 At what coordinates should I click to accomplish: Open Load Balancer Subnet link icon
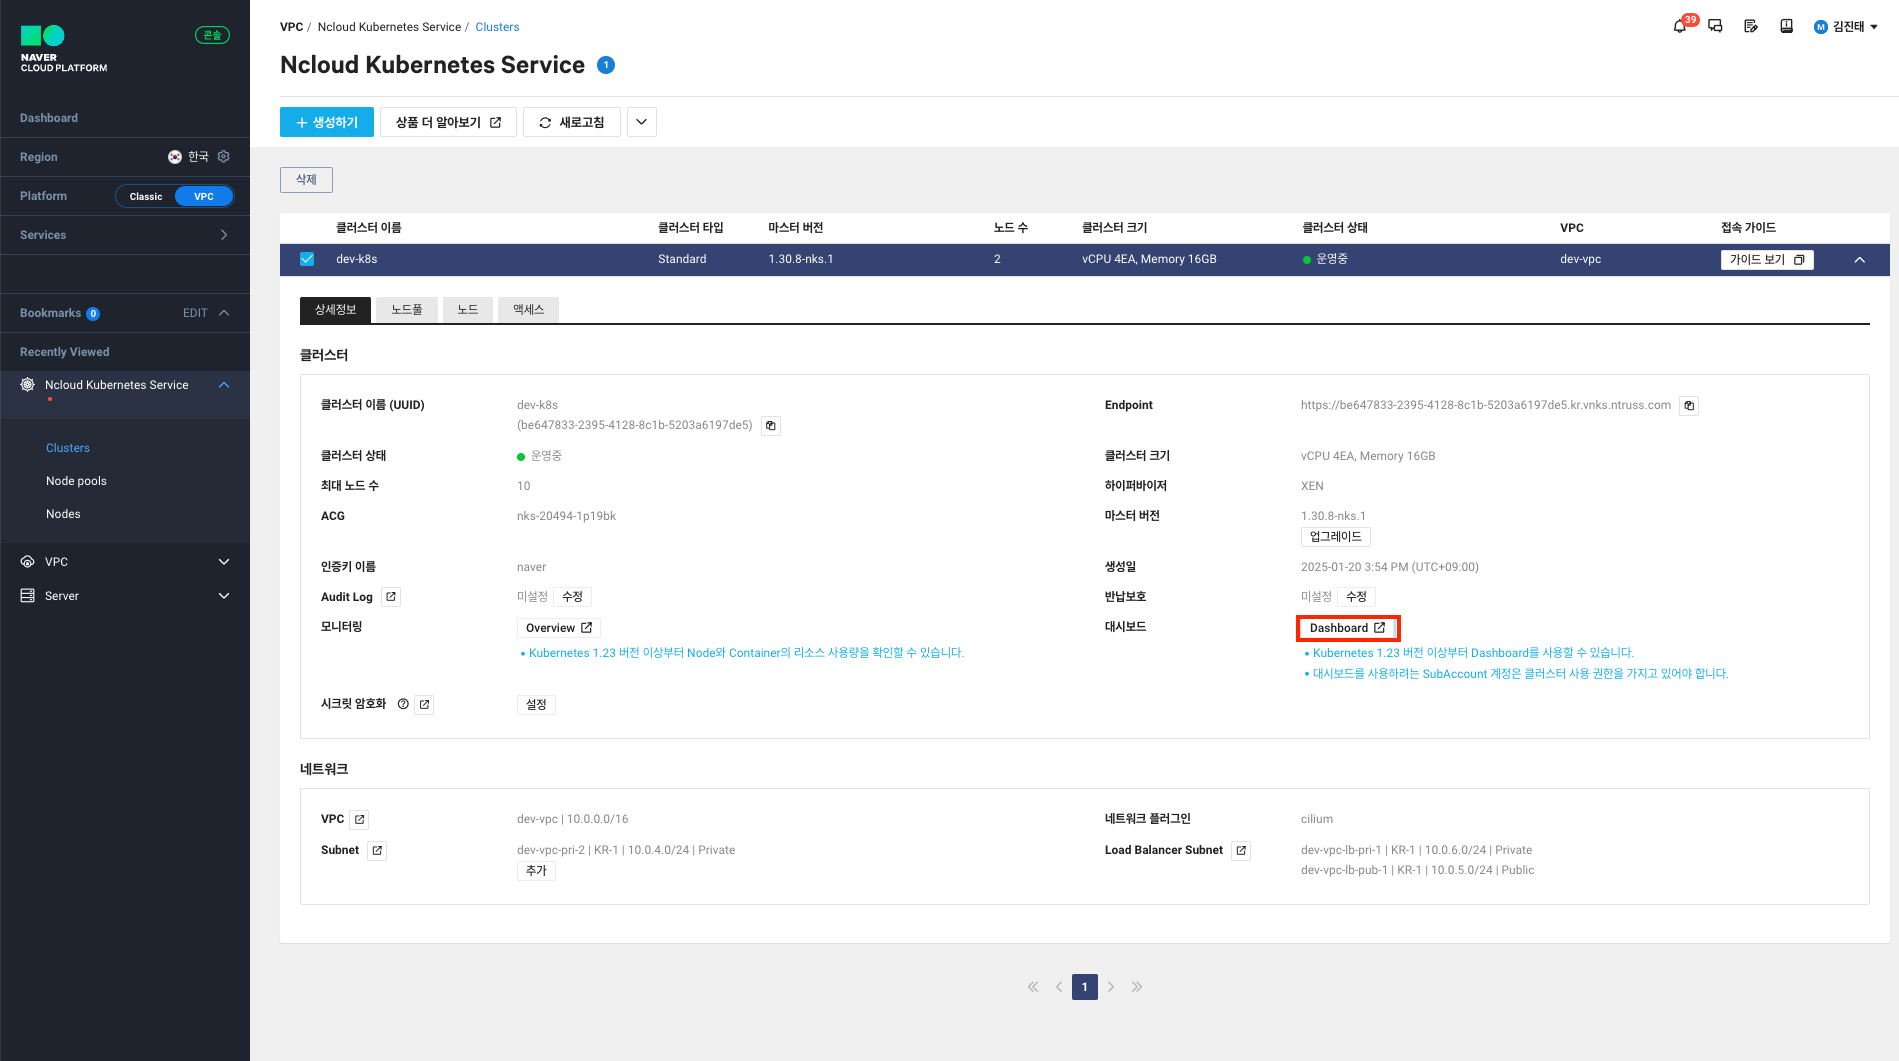(x=1241, y=851)
